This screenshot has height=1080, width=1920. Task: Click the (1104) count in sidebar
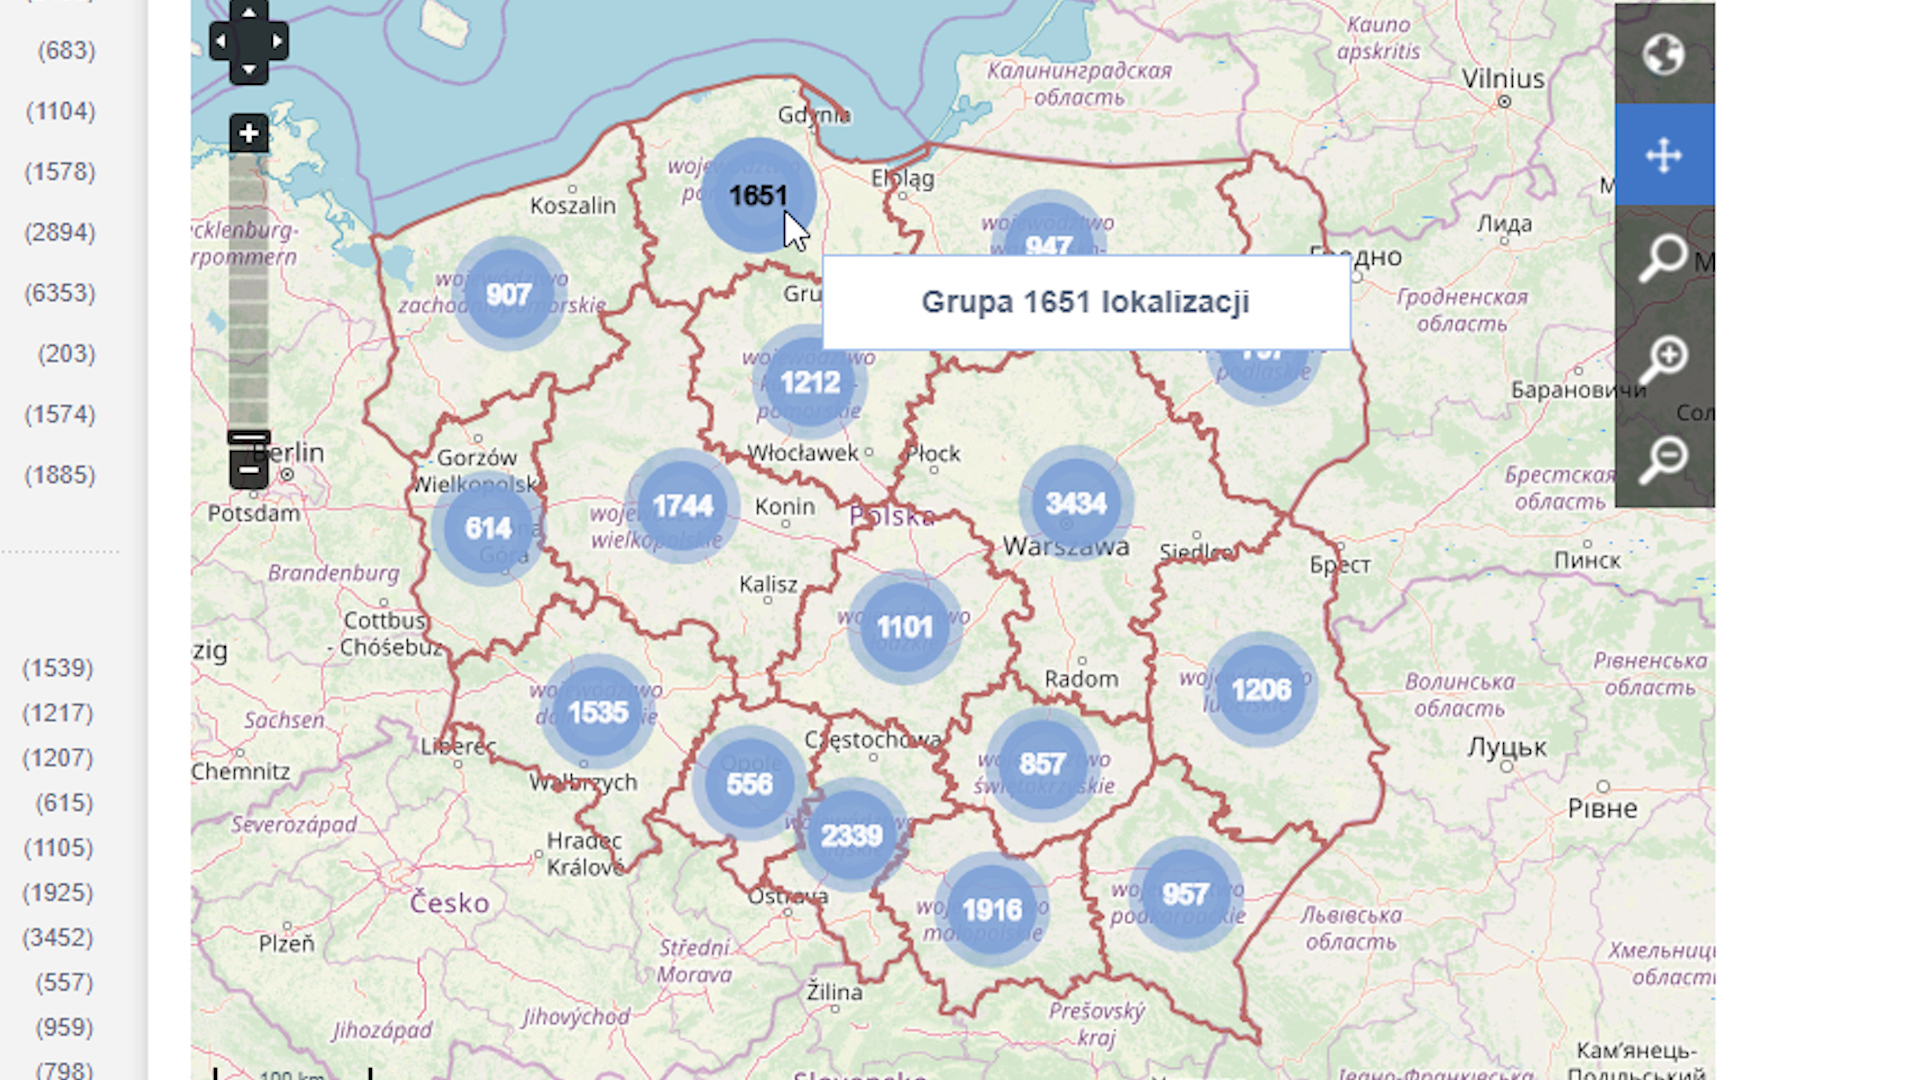[61, 111]
